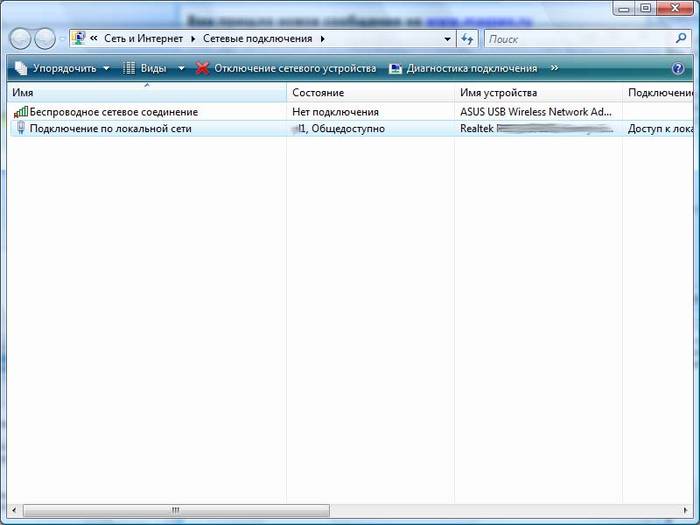This screenshot has height=525, width=700.
Task: Click the Виды view icon in toolbar
Action: pos(130,68)
